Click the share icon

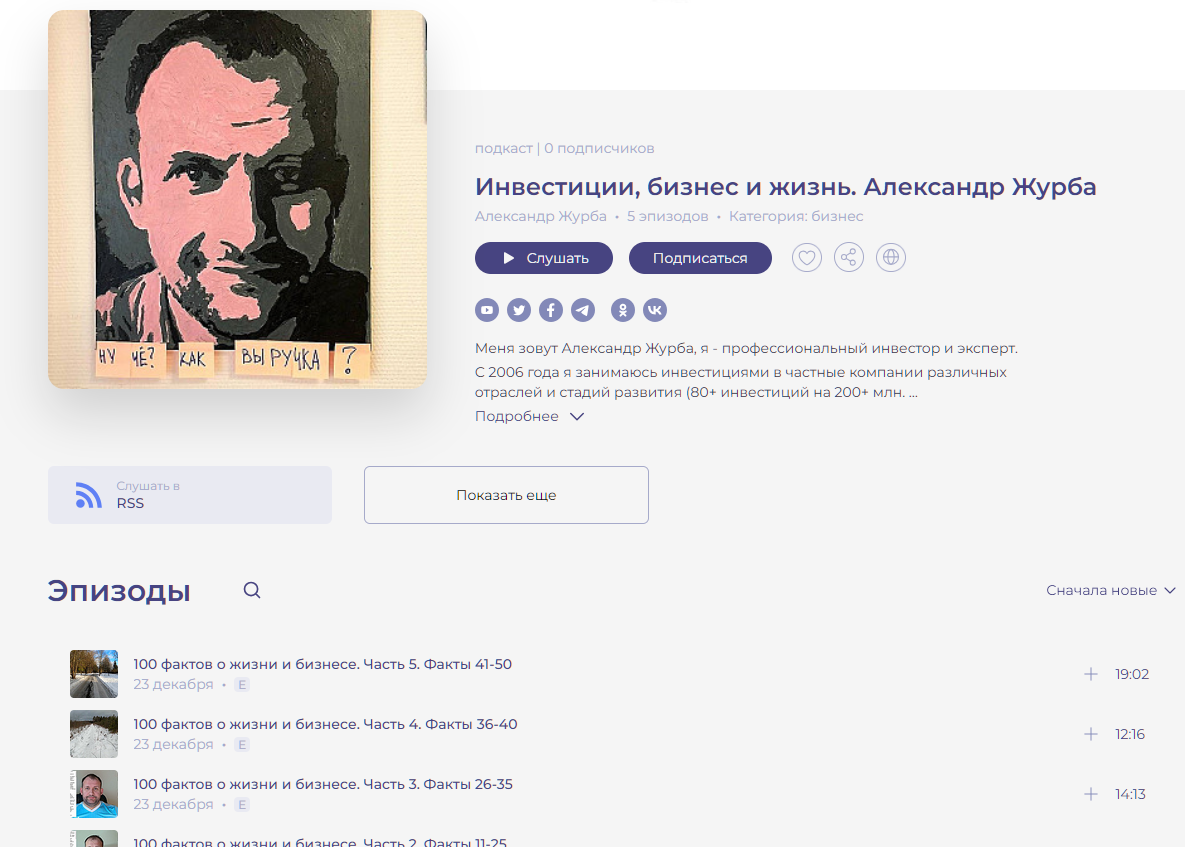pos(849,258)
